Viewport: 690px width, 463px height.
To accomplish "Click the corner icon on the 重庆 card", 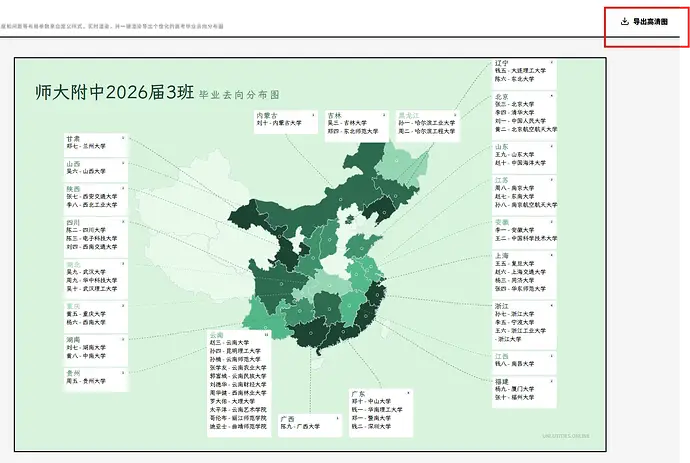I will 123,305.
